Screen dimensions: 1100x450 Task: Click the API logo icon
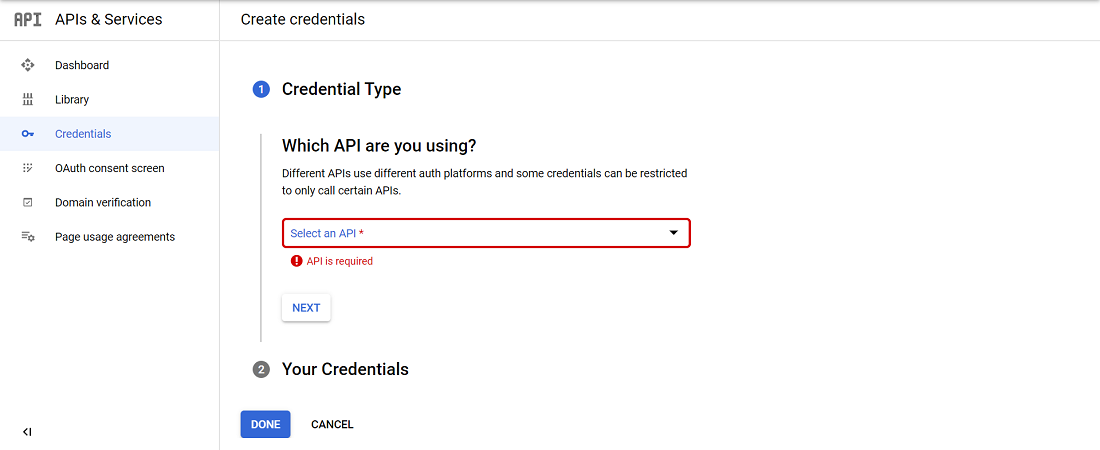coord(28,19)
